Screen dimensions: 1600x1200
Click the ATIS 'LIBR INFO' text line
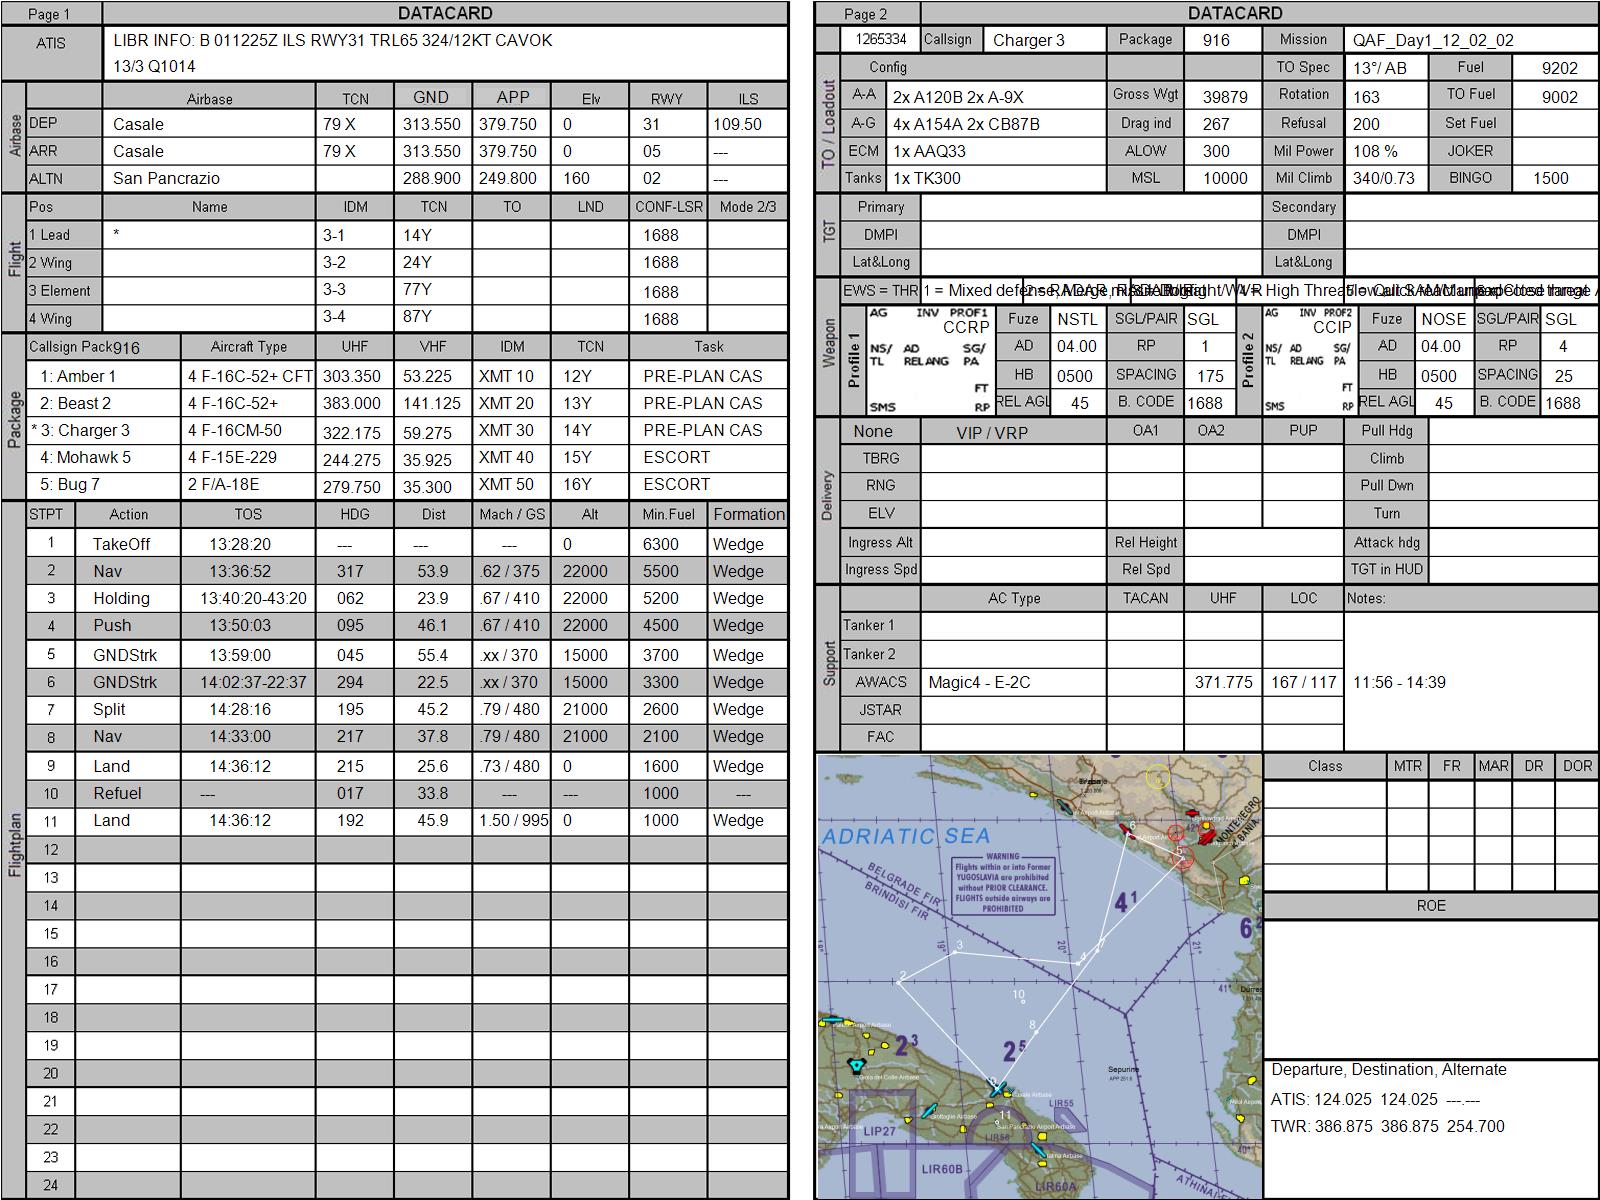point(333,41)
